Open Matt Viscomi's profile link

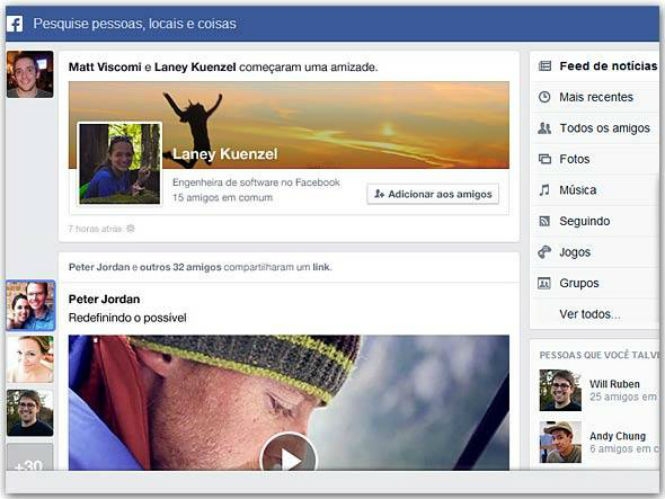(x=104, y=67)
